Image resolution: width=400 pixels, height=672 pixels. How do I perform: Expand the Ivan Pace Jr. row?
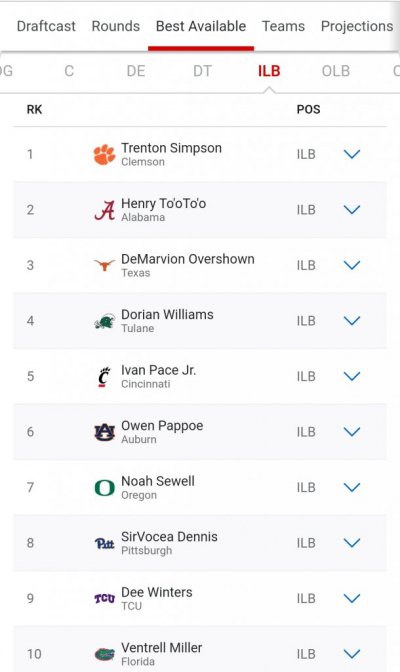click(352, 376)
